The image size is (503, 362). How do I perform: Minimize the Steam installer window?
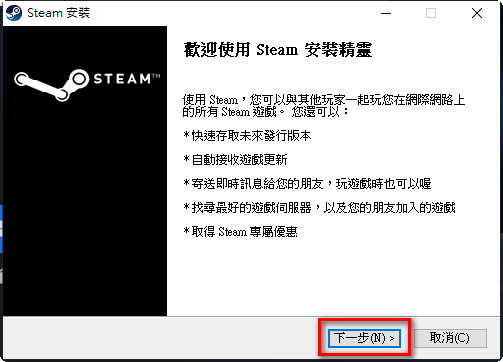click(x=386, y=13)
